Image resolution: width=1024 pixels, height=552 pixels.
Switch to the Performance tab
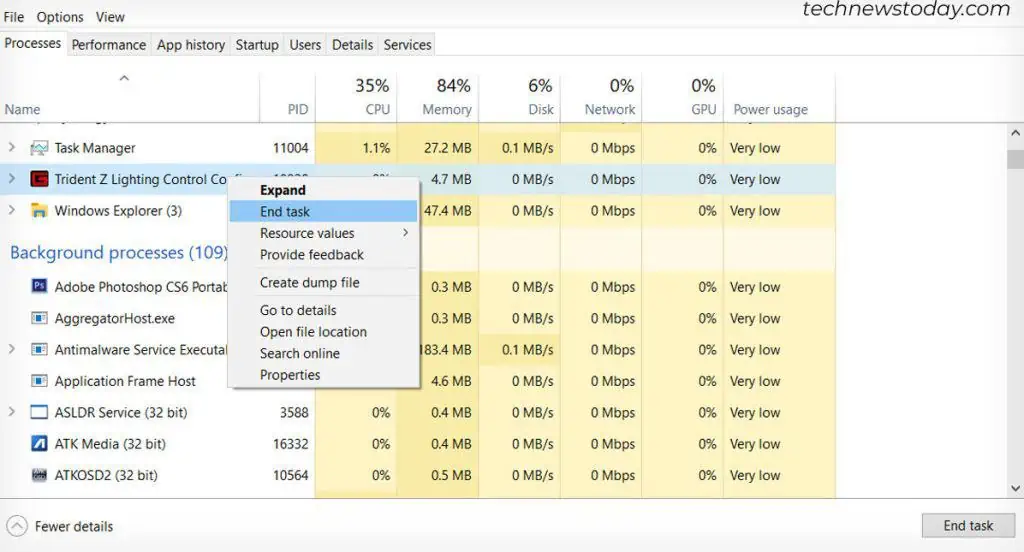(108, 44)
